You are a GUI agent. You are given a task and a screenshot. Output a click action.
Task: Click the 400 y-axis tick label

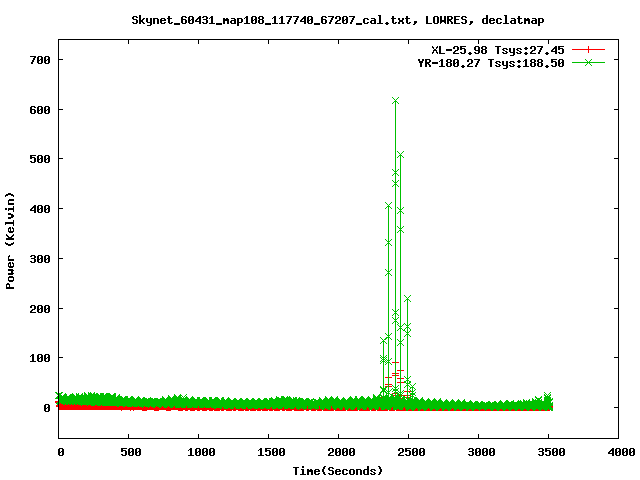coord(40,209)
